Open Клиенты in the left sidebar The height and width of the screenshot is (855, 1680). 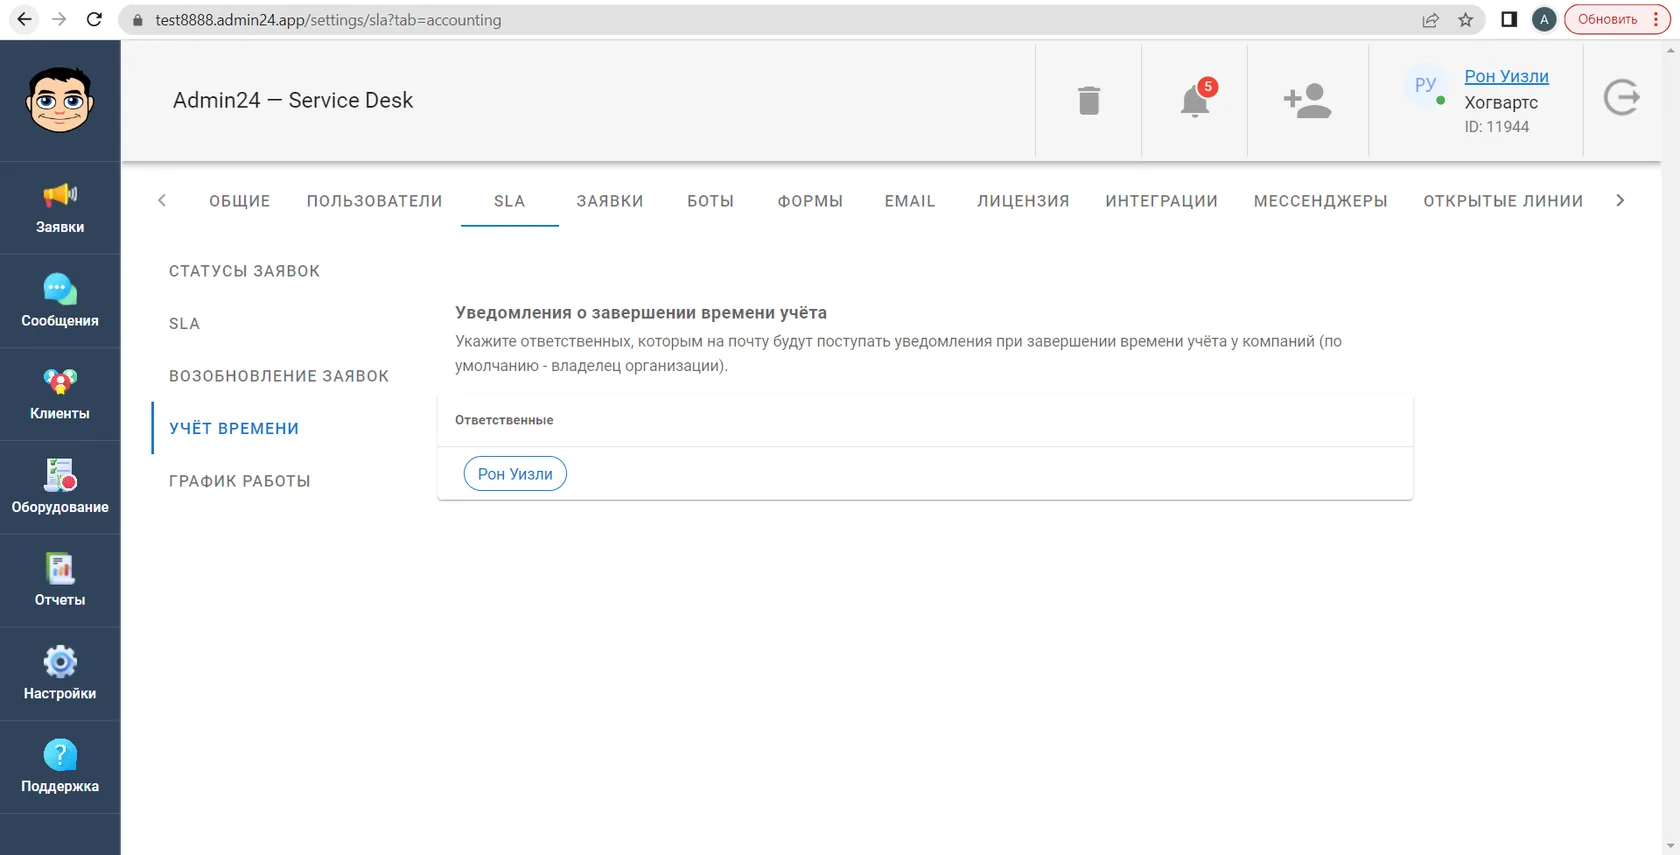60,394
